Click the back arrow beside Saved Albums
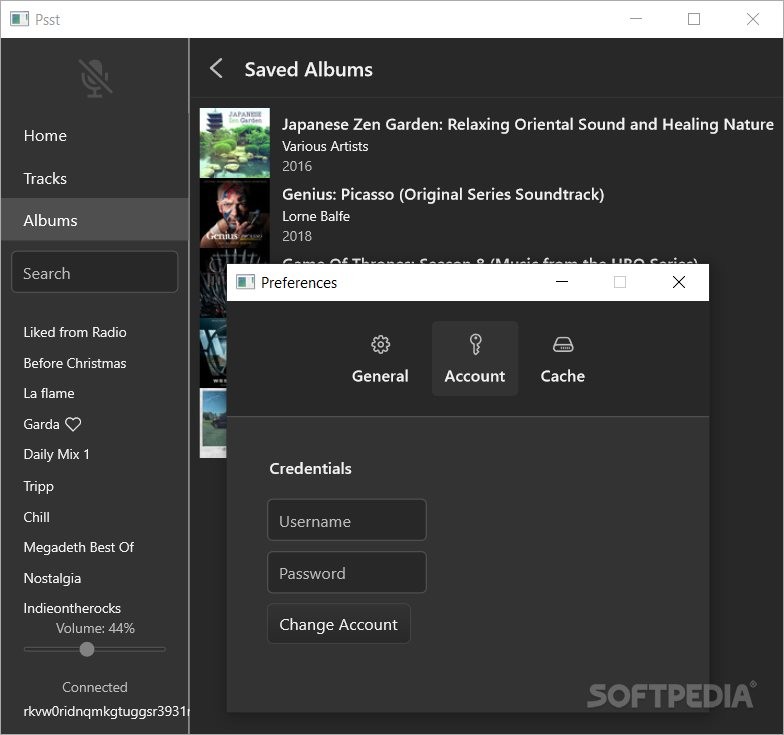Viewport: 784px width, 735px height. pyautogui.click(x=216, y=68)
